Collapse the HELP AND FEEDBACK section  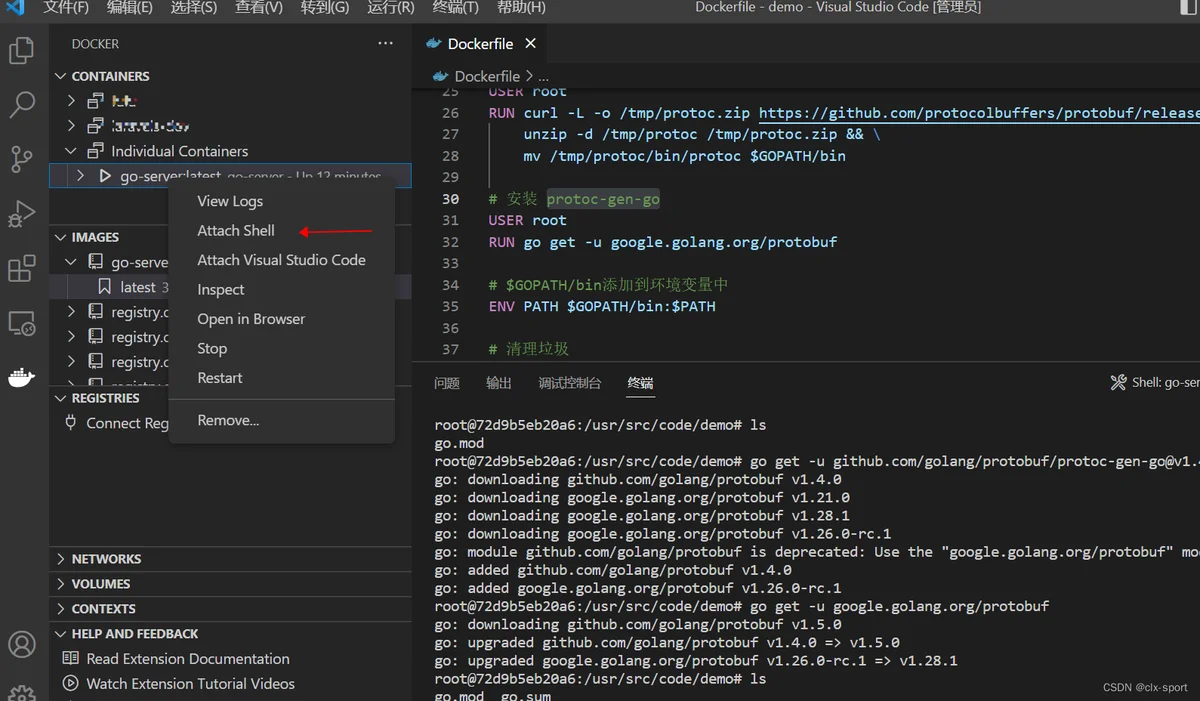[x=61, y=634]
